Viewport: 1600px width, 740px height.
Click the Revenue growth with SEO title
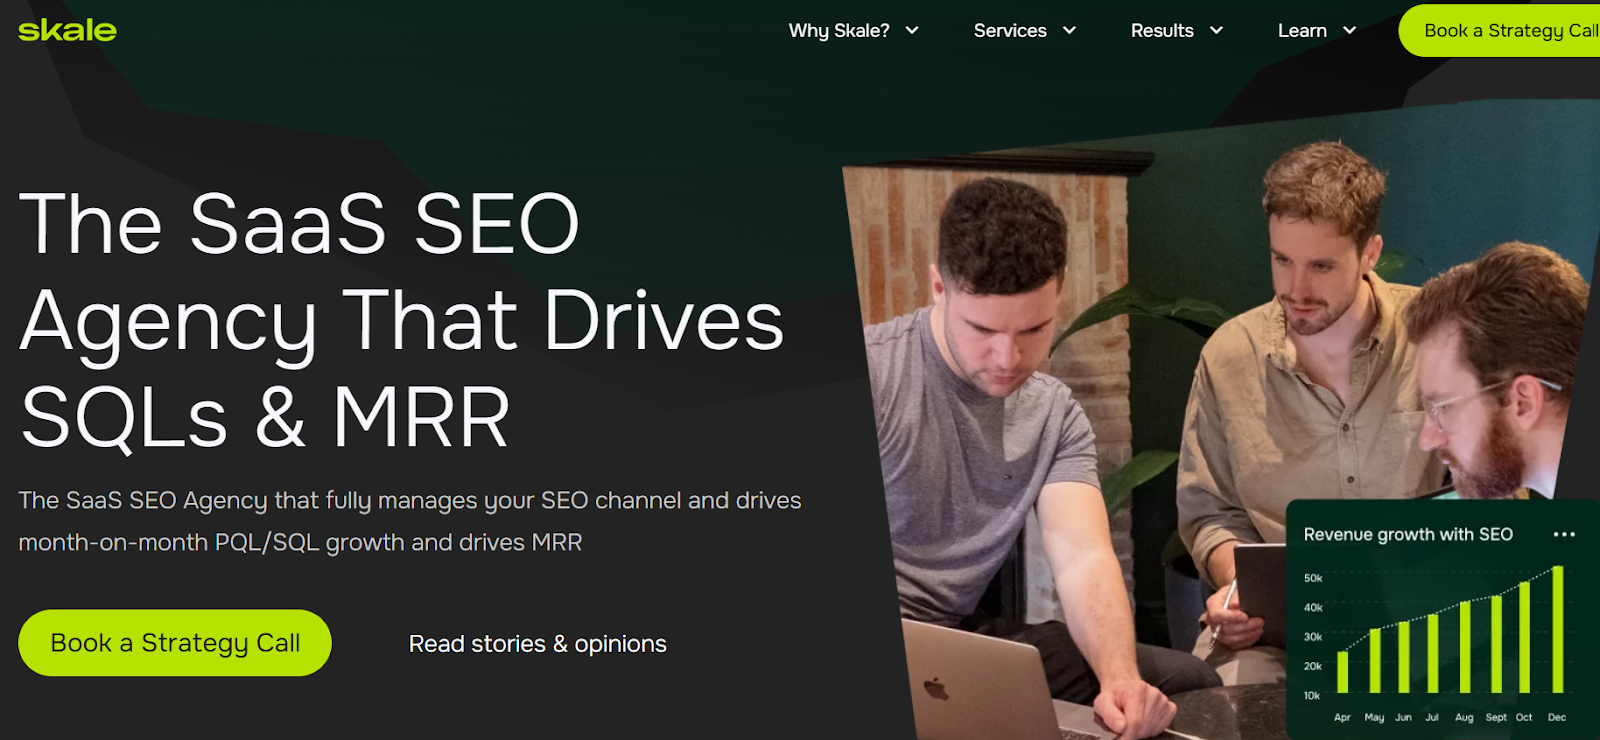coord(1408,535)
